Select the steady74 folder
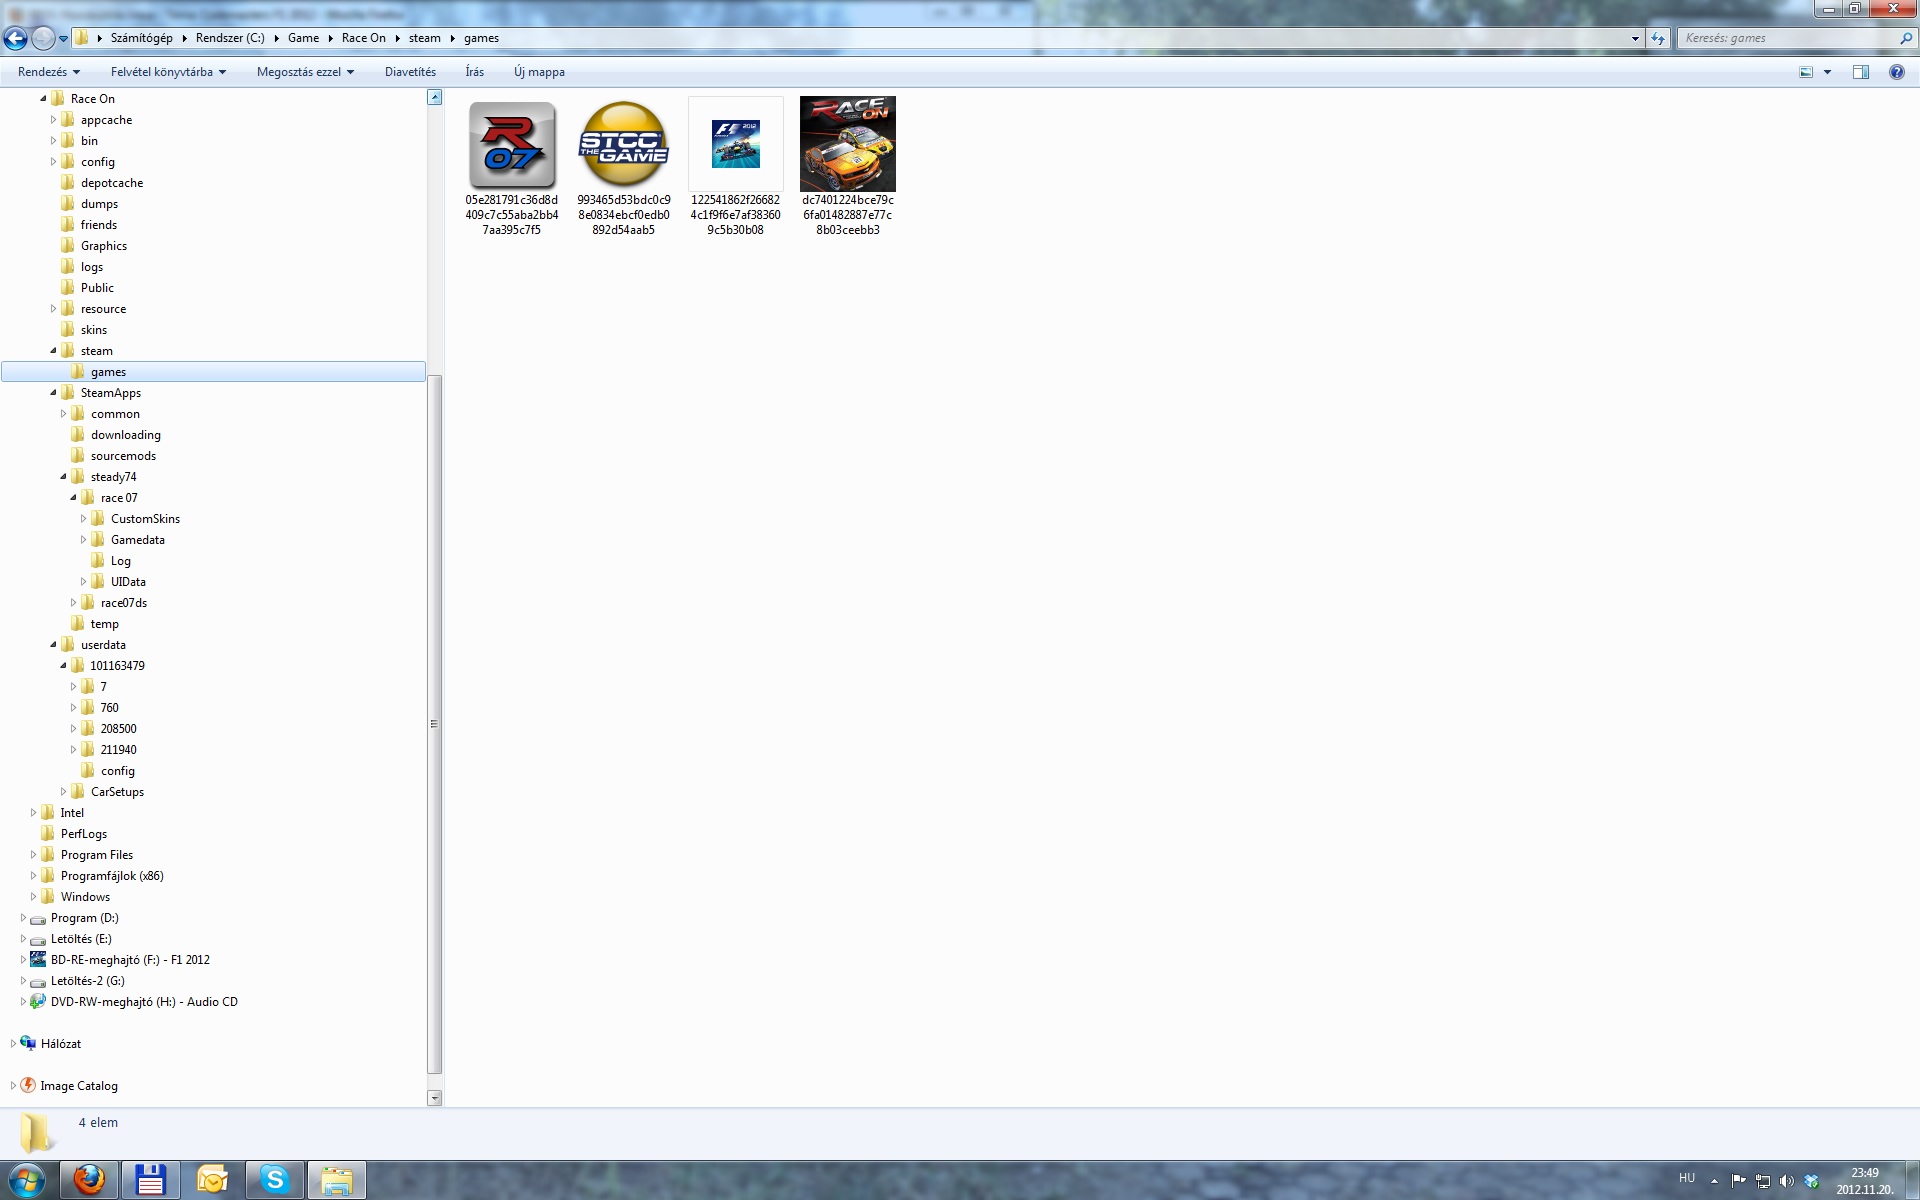 point(113,476)
